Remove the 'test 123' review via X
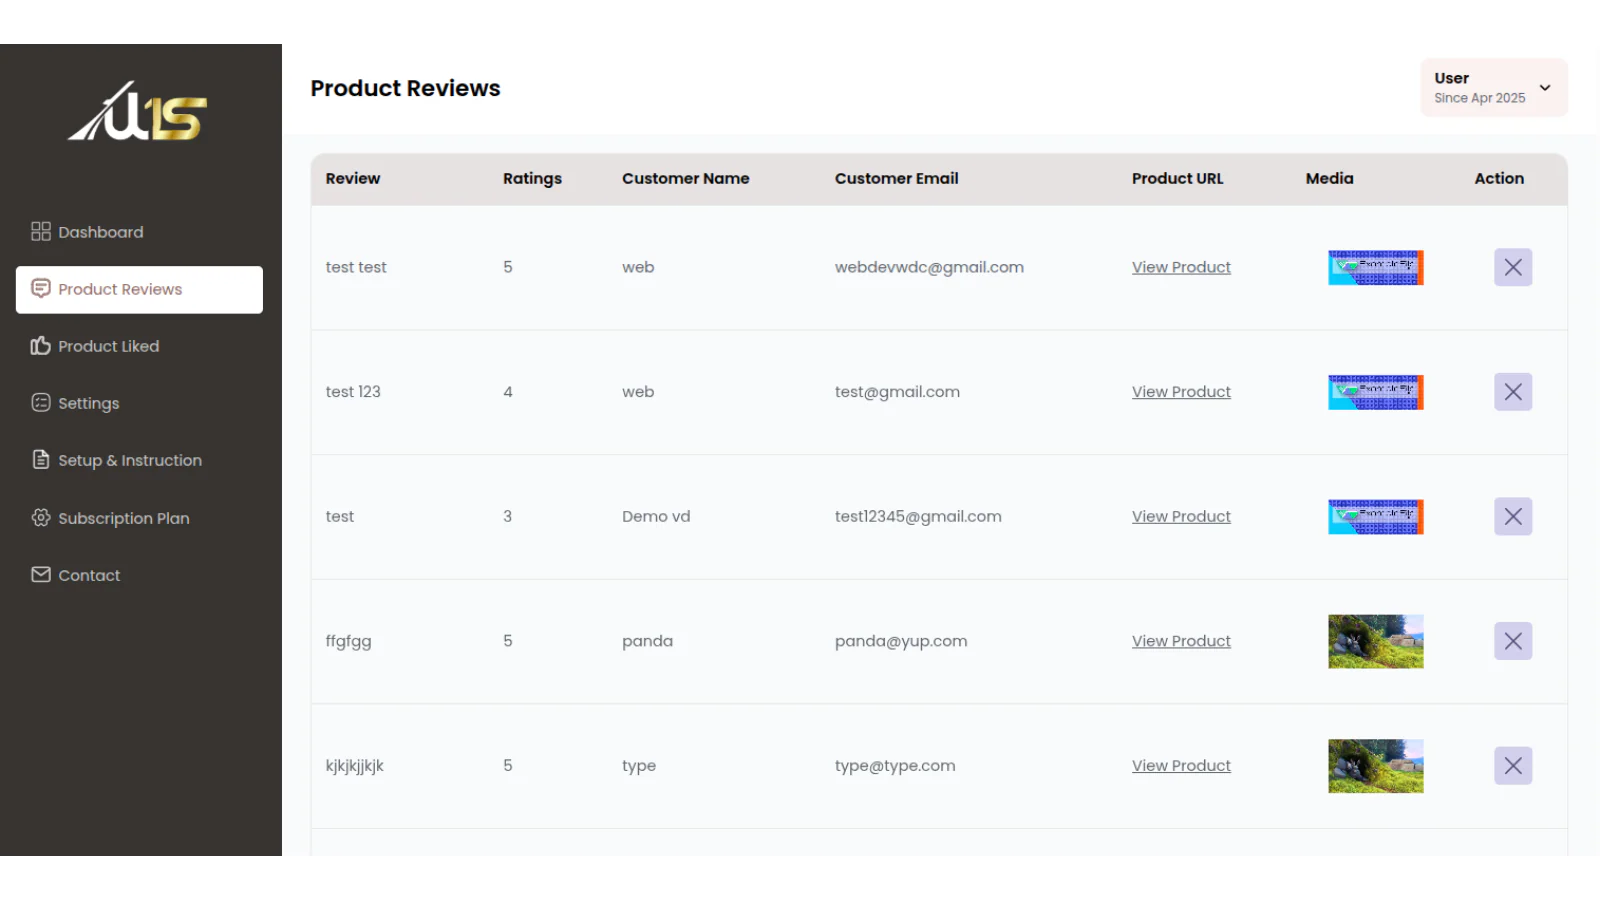This screenshot has width=1600, height=900. [x=1513, y=392]
